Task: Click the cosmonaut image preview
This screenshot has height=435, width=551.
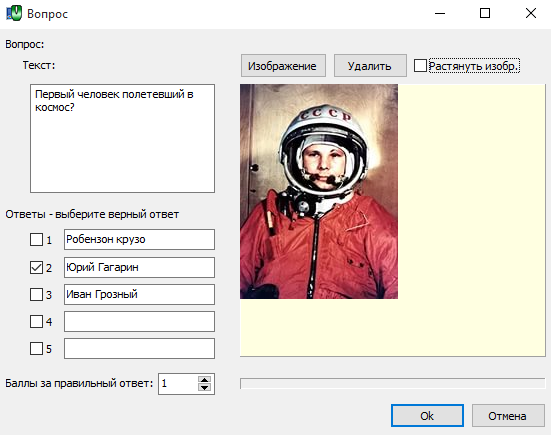Action: pyautogui.click(x=319, y=191)
